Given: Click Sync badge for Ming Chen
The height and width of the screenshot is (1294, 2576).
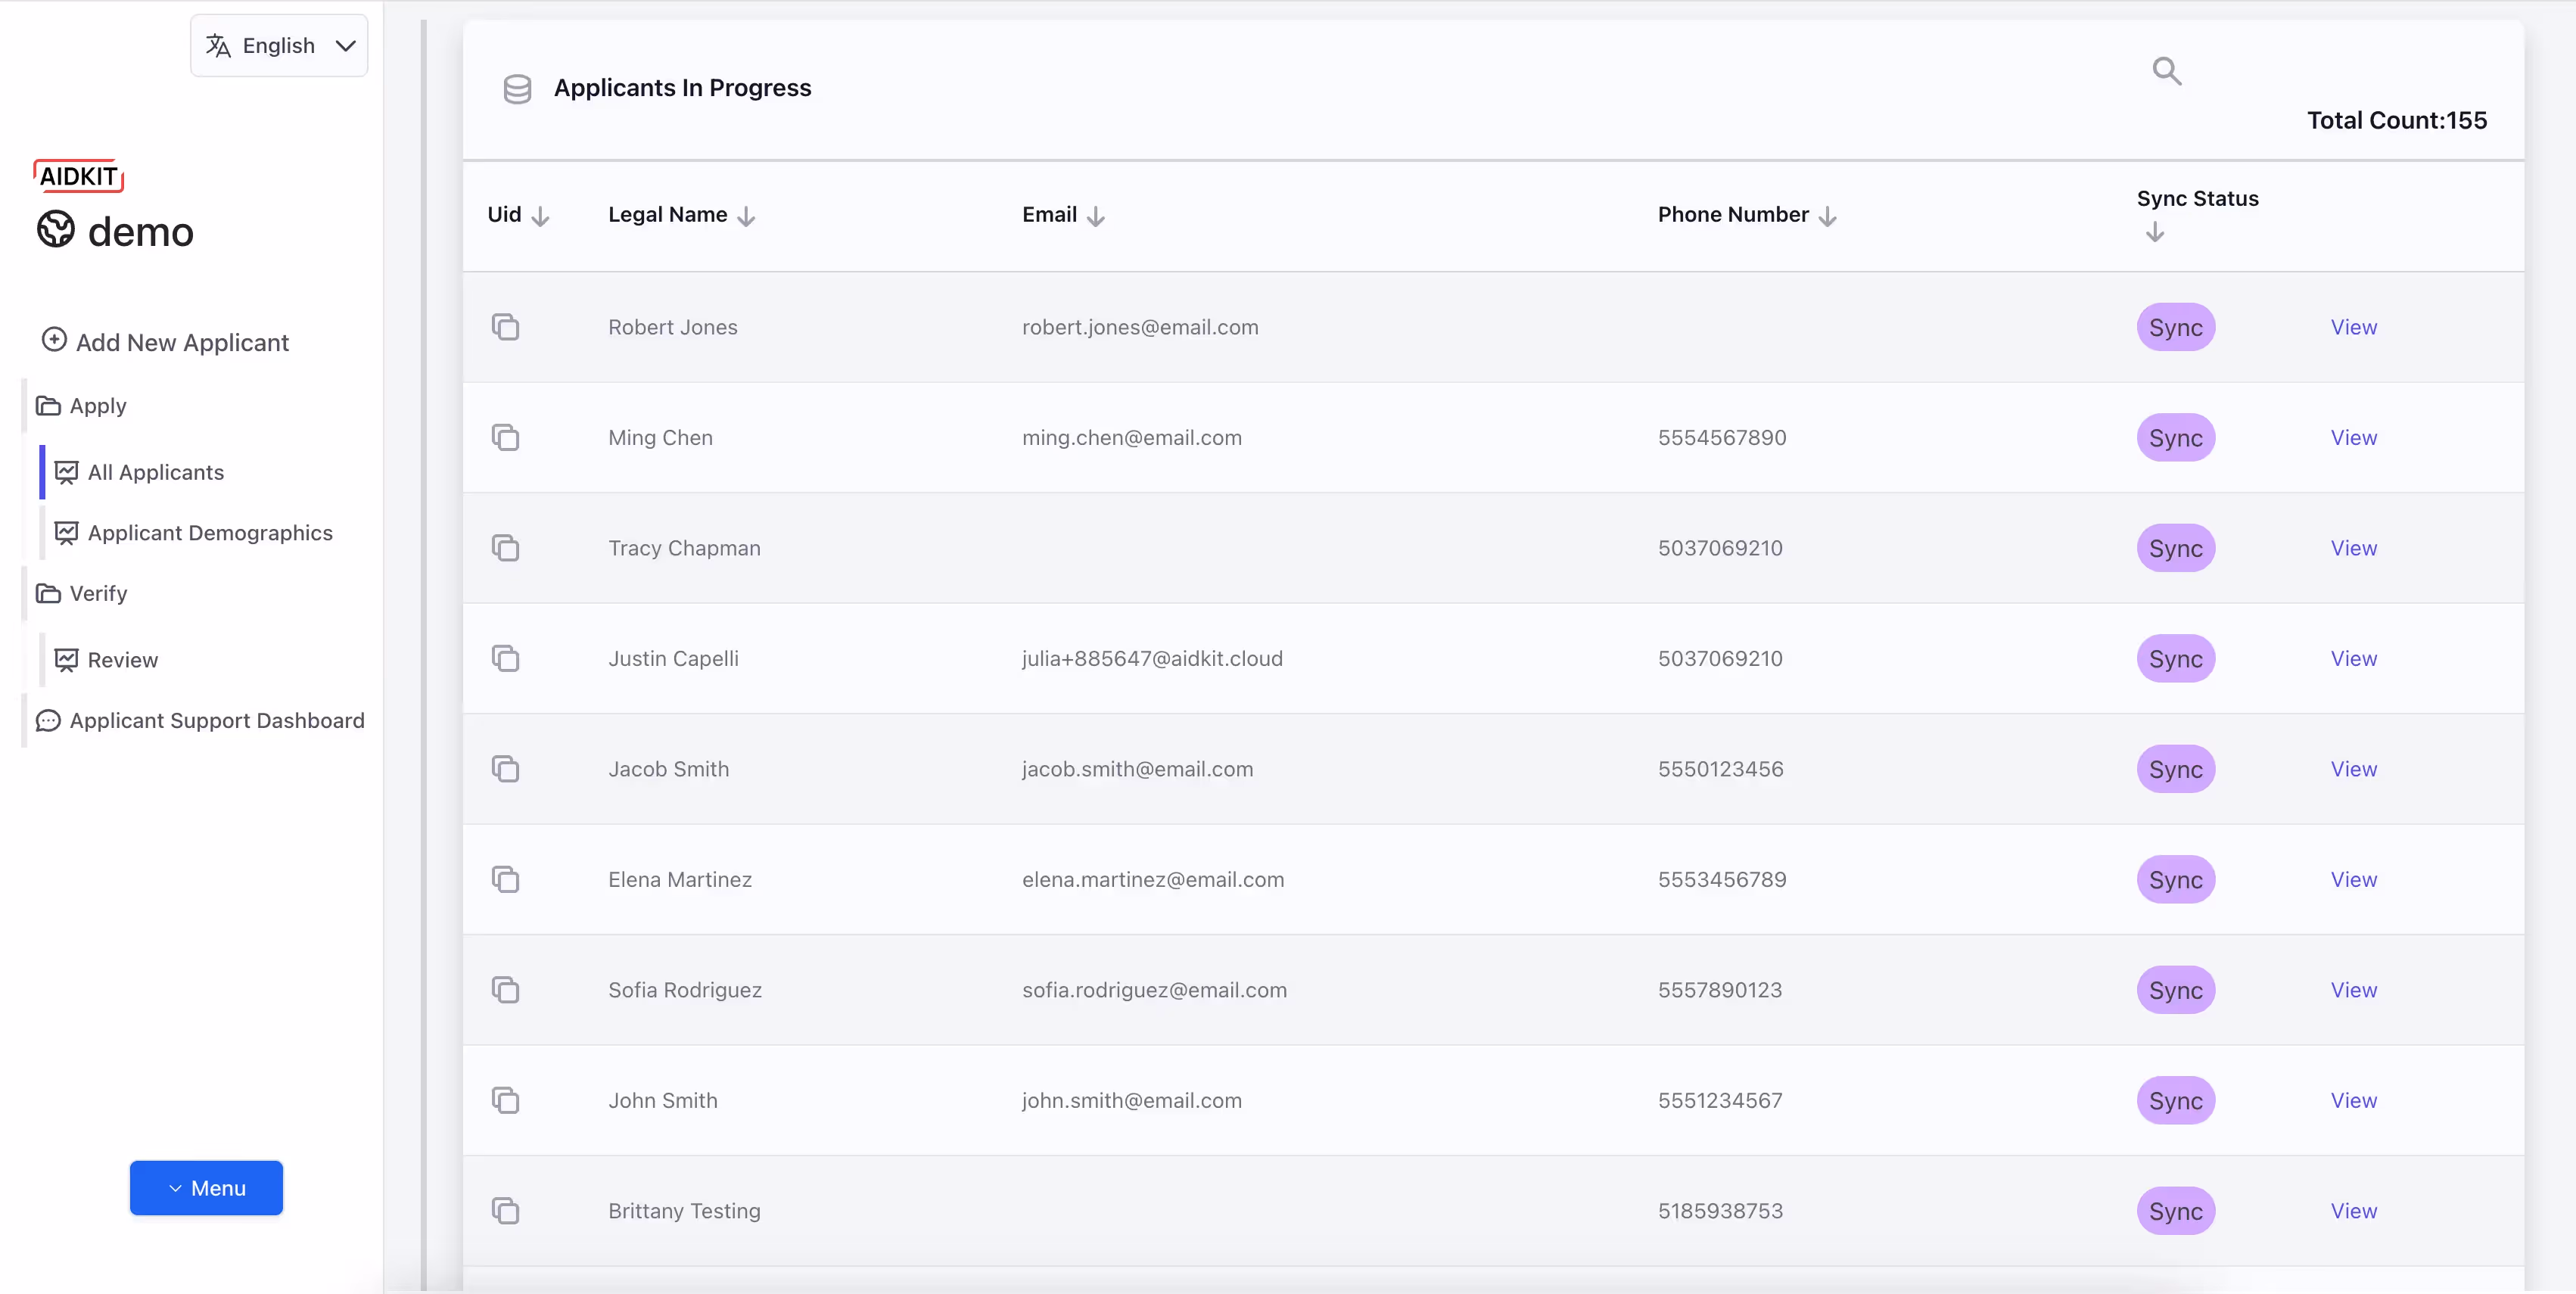Looking at the screenshot, I should tap(2176, 437).
